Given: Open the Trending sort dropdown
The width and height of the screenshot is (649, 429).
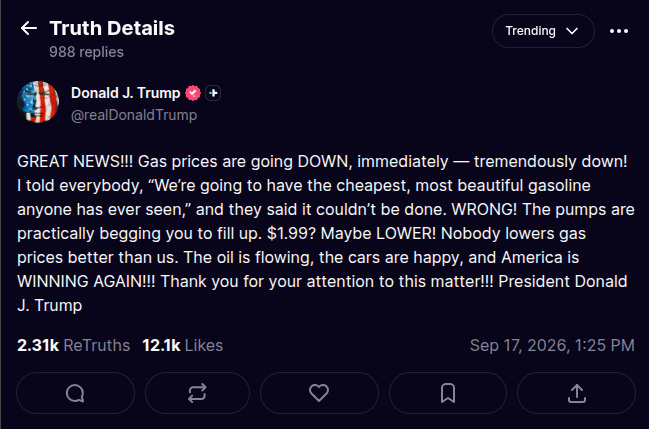Looking at the screenshot, I should (543, 31).
